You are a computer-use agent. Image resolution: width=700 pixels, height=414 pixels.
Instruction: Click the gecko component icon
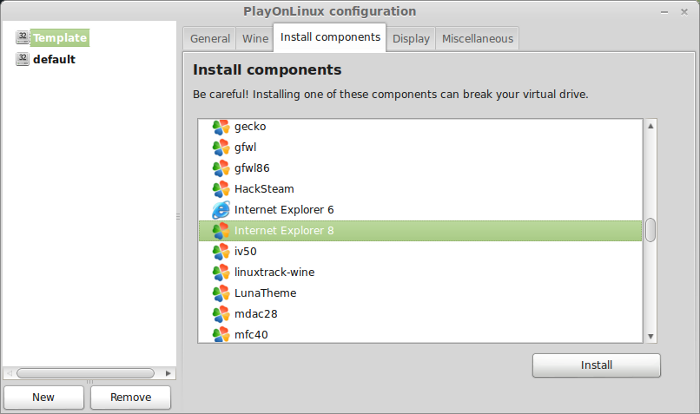[x=221, y=127]
